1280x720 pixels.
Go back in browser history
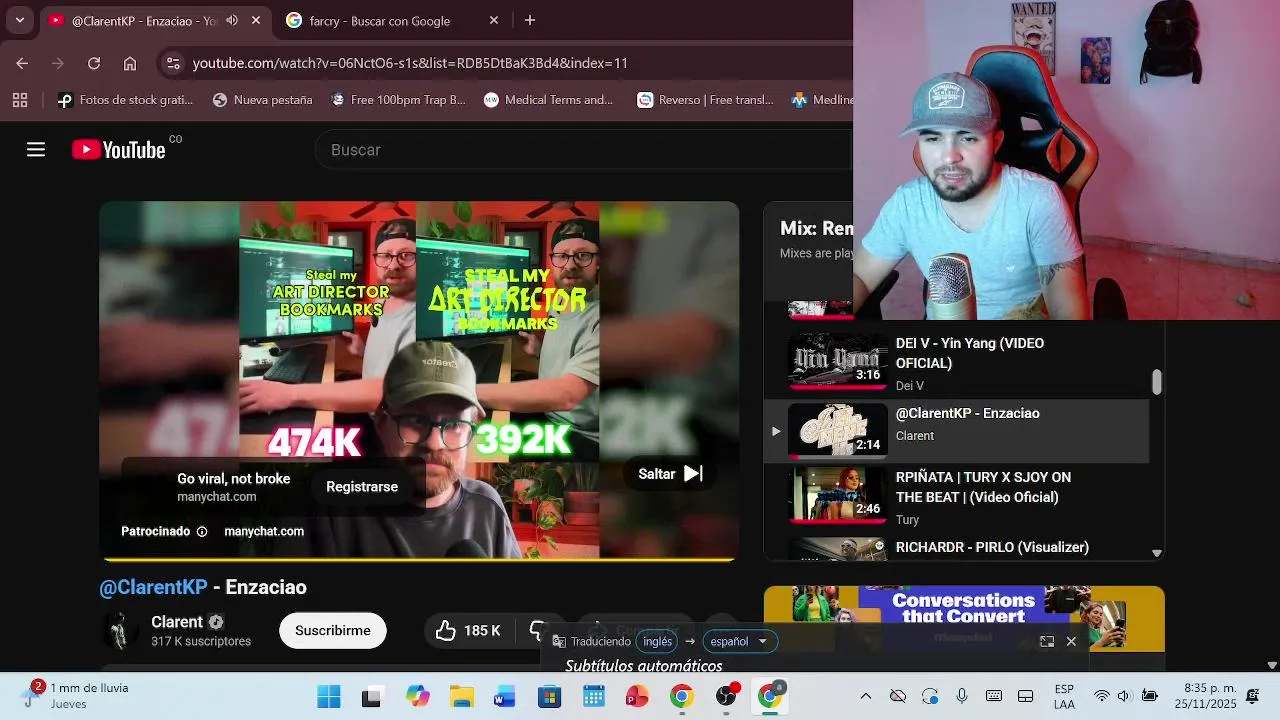tap(22, 63)
